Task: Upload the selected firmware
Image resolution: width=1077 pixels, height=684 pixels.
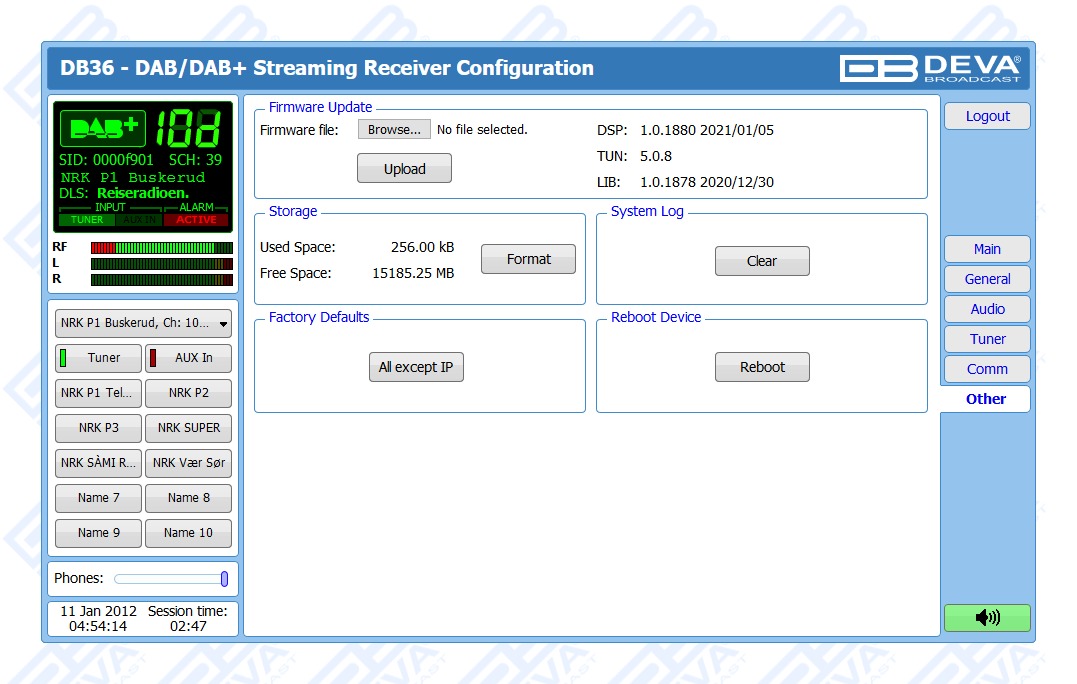Action: pyautogui.click(x=404, y=169)
